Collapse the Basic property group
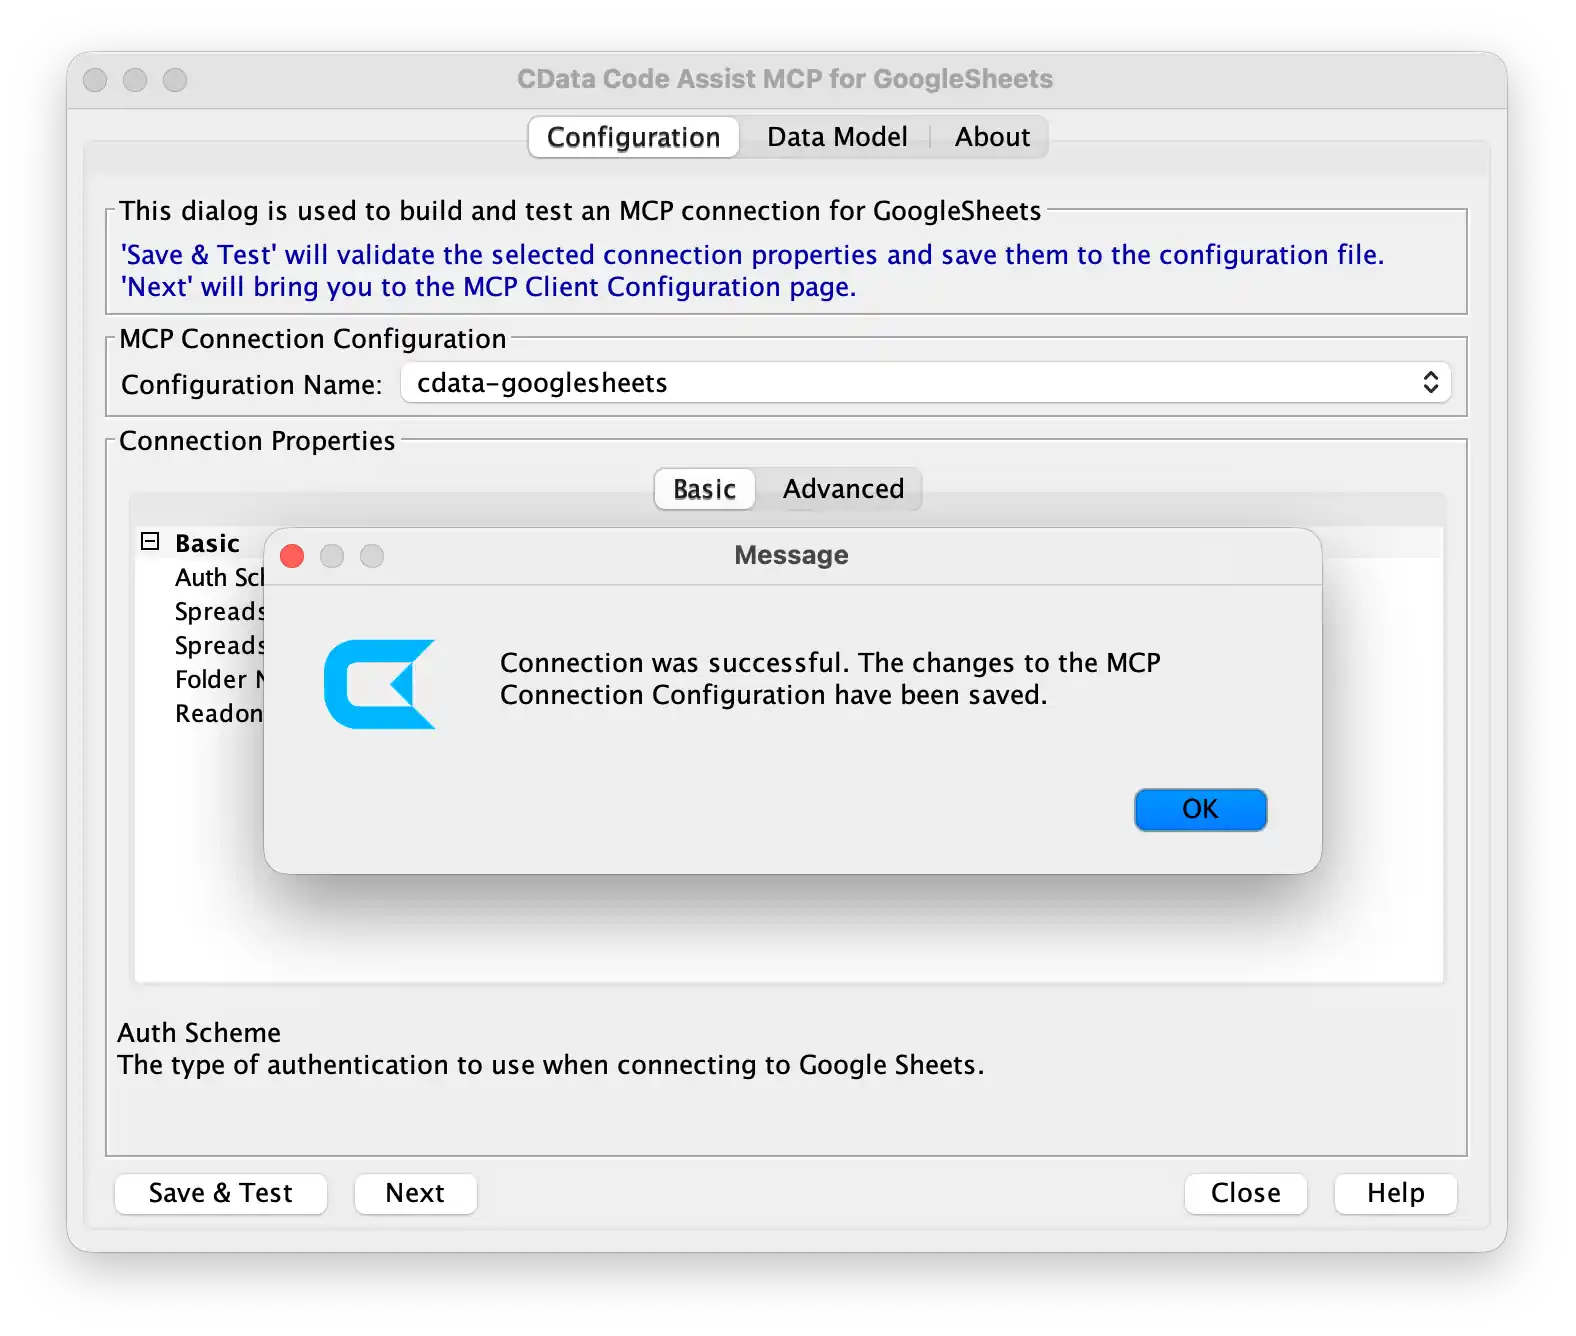The width and height of the screenshot is (1576, 1336). pos(150,541)
